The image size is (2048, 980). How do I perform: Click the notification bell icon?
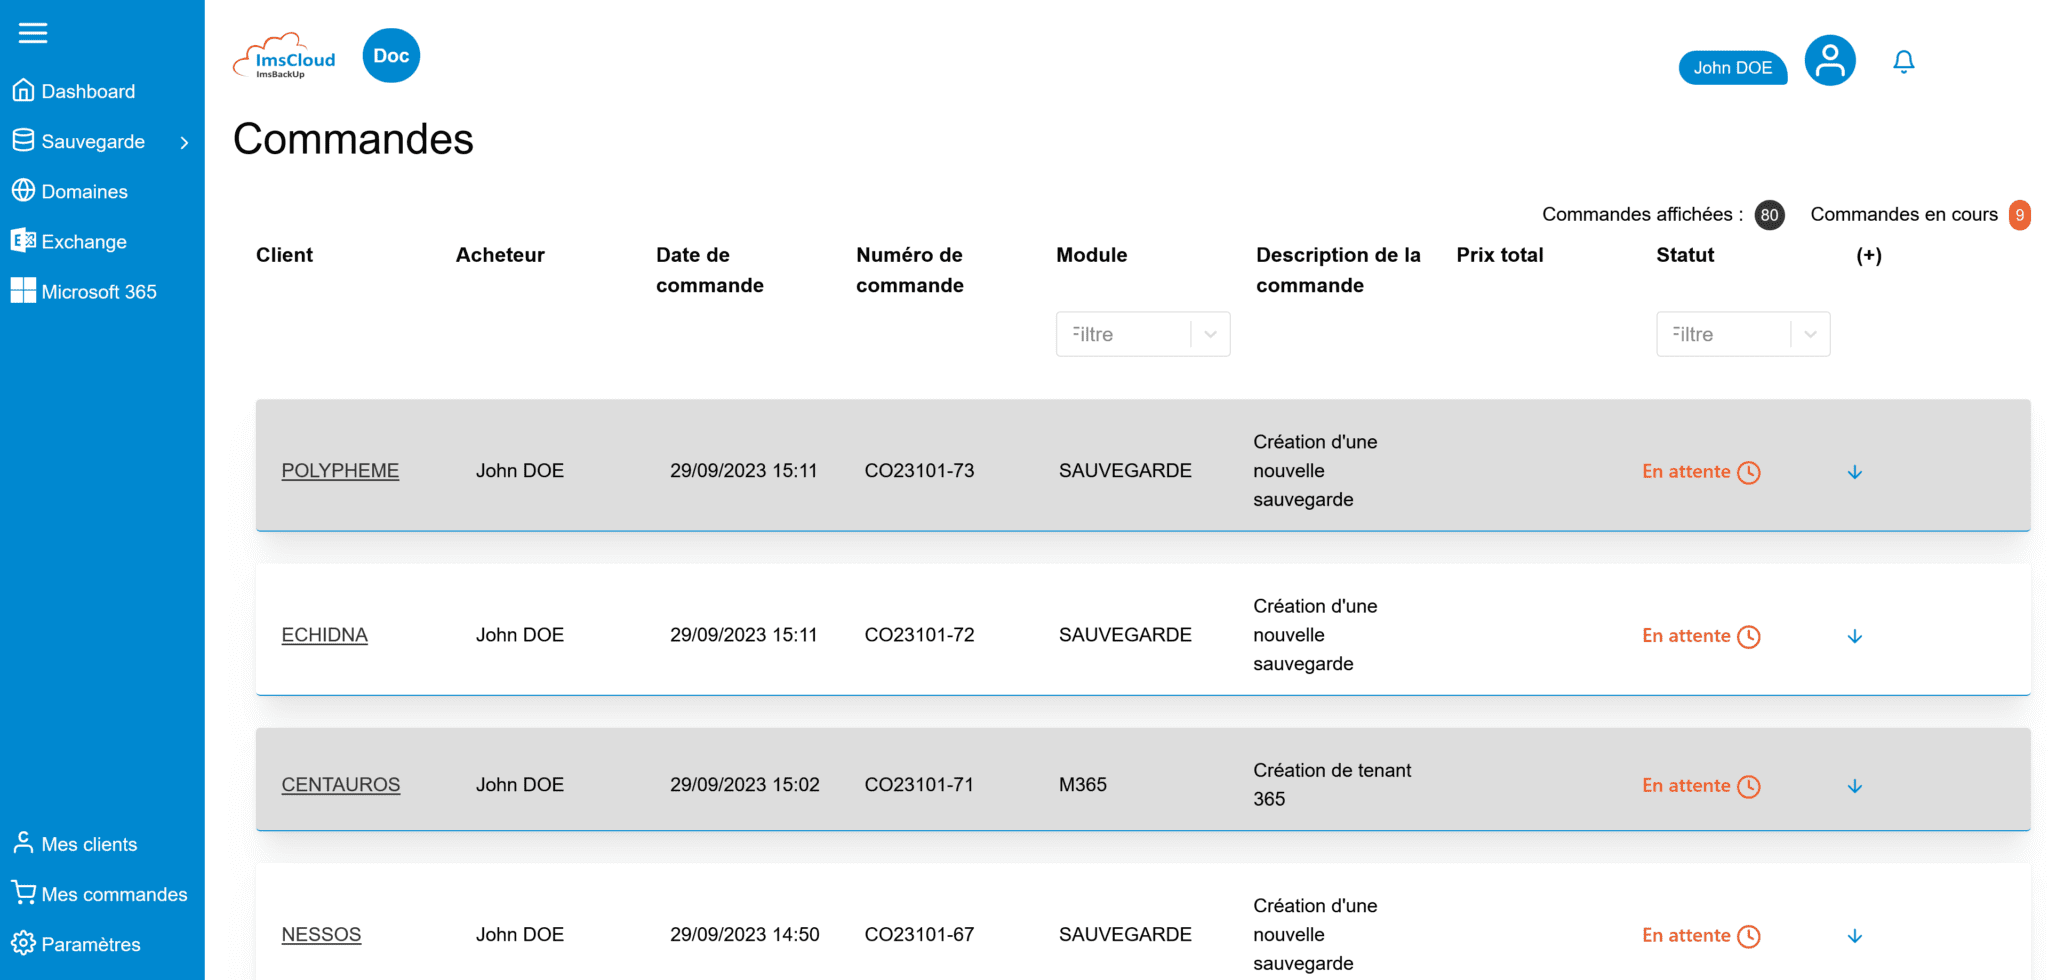1903,62
